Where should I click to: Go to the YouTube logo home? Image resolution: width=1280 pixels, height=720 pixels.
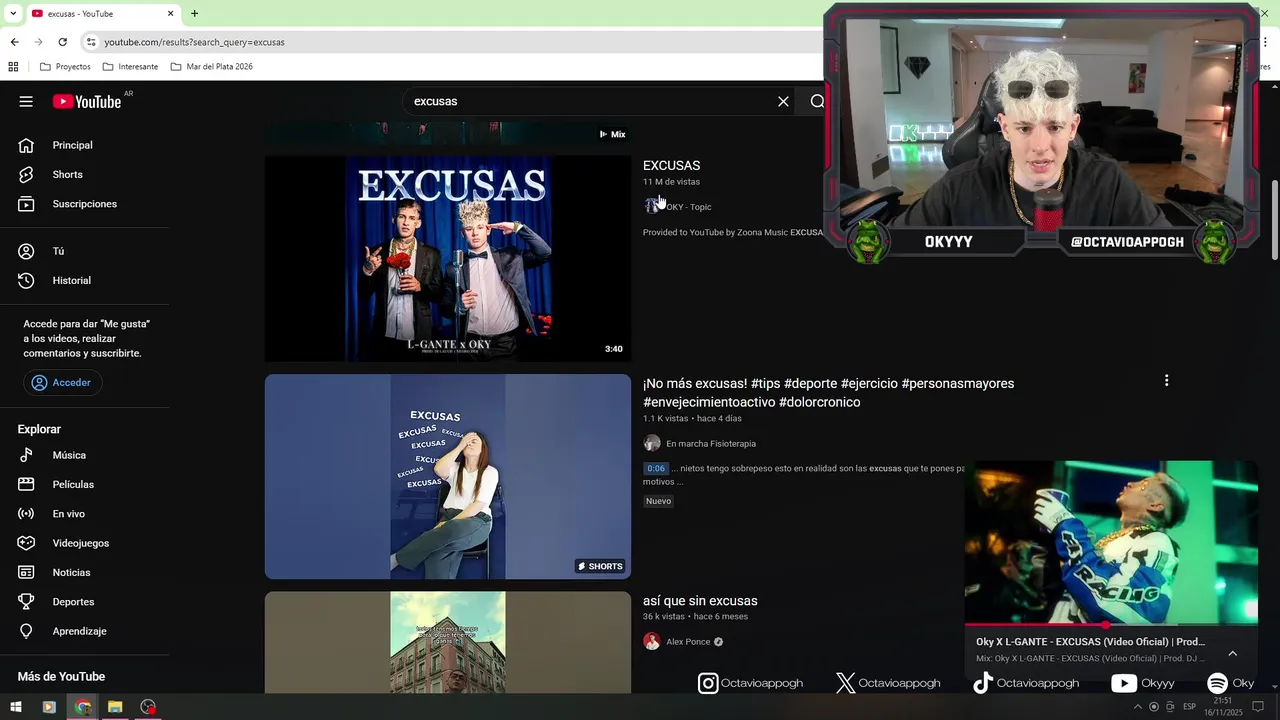click(87, 101)
